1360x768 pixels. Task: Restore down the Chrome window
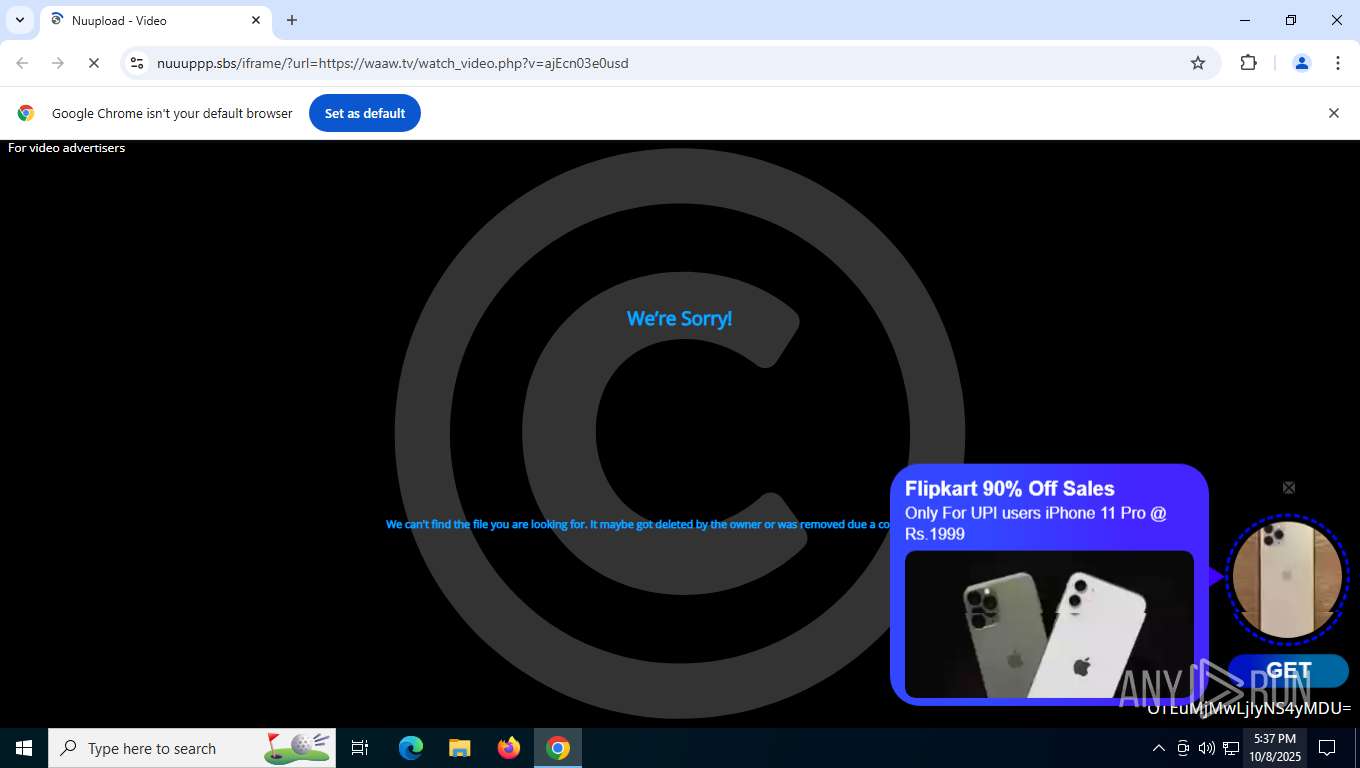pos(1291,20)
